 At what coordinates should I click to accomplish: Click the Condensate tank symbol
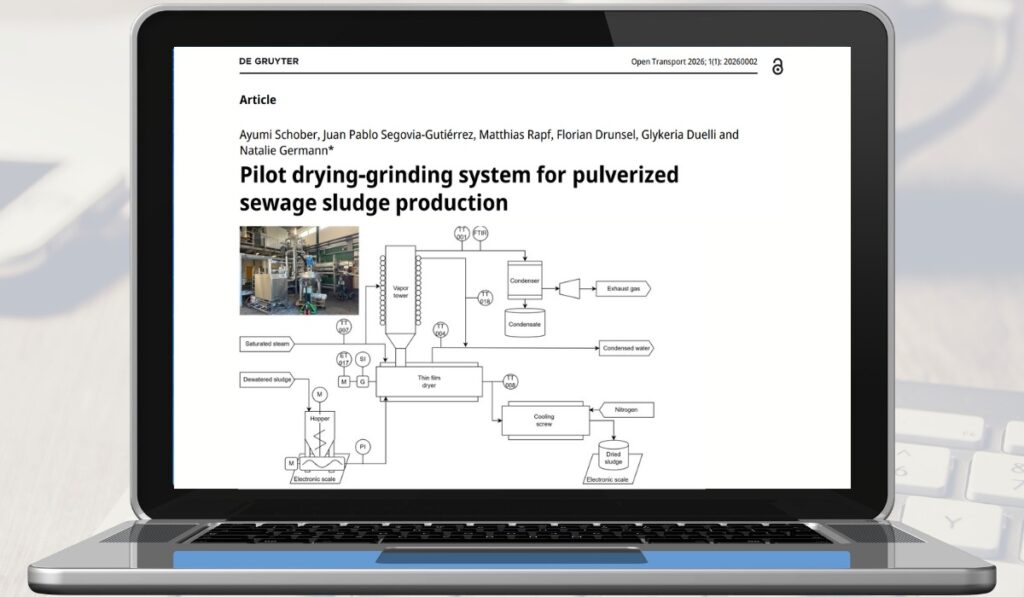tap(525, 323)
